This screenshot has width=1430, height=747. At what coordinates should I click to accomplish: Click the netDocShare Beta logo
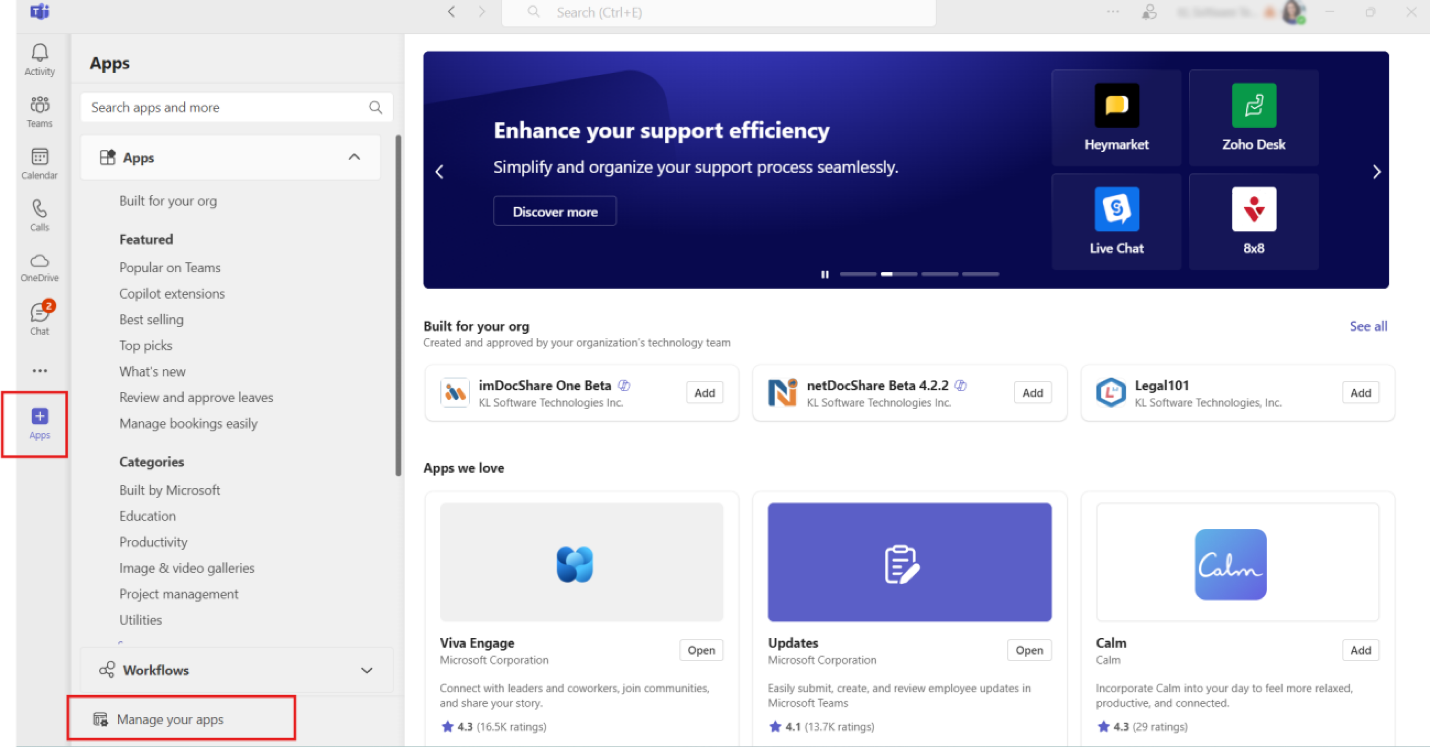click(x=782, y=393)
